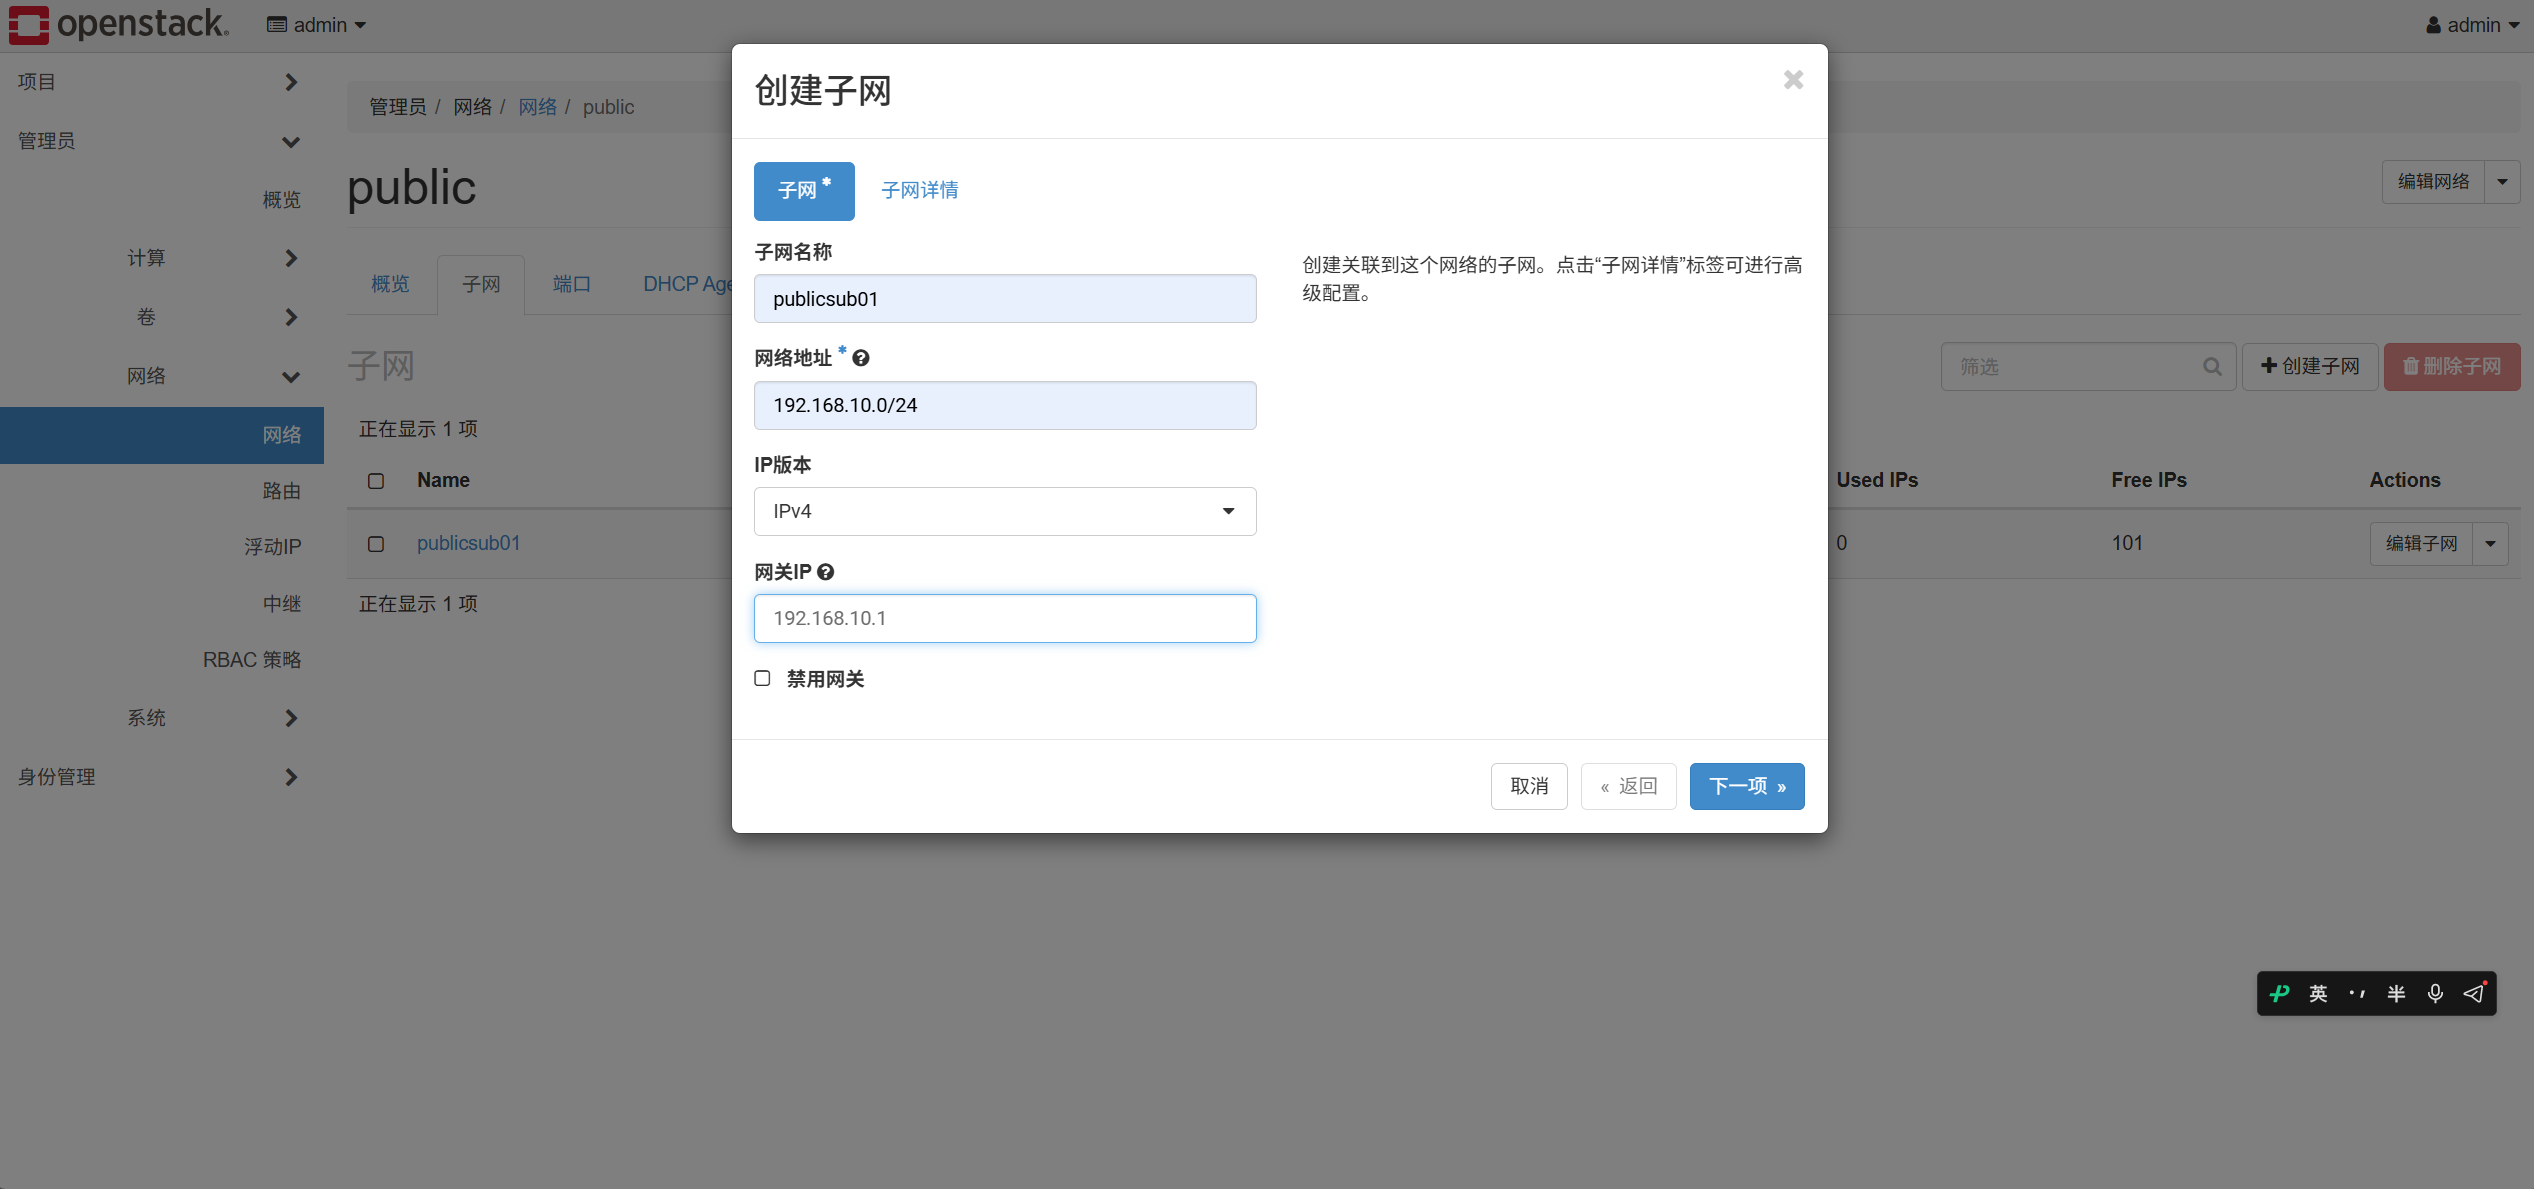This screenshot has height=1189, width=2534.
Task: Click the 下一项 button
Action: tap(1746, 786)
